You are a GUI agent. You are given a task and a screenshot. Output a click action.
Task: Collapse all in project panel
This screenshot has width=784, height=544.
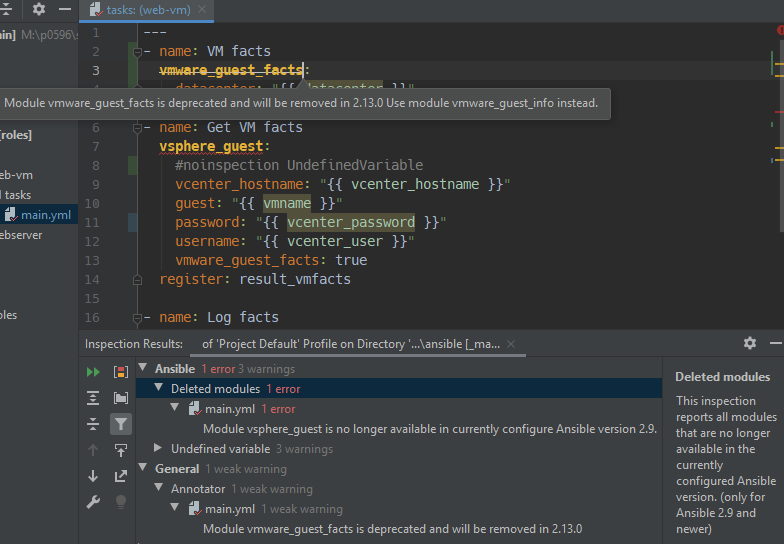click(6, 9)
